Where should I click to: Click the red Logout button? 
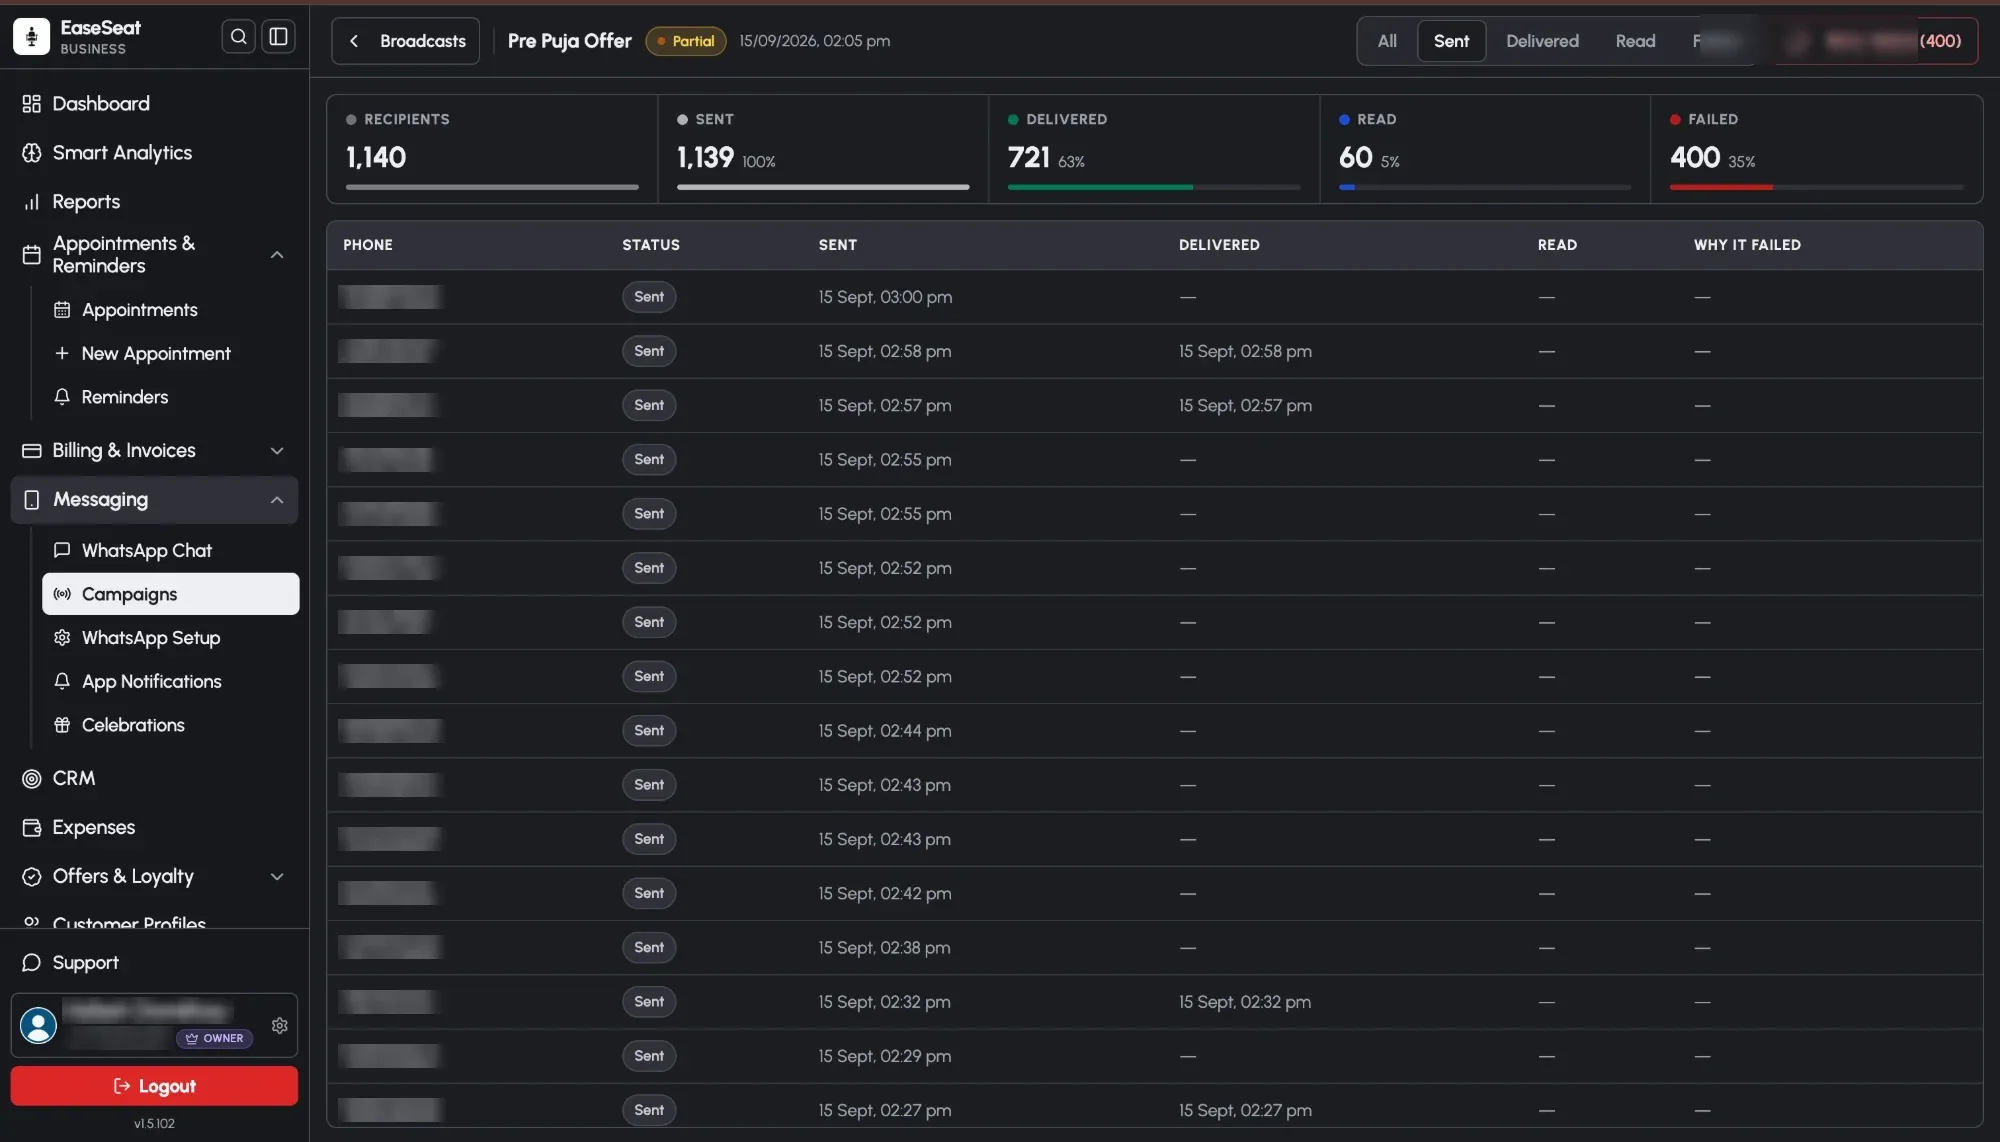pyautogui.click(x=154, y=1086)
